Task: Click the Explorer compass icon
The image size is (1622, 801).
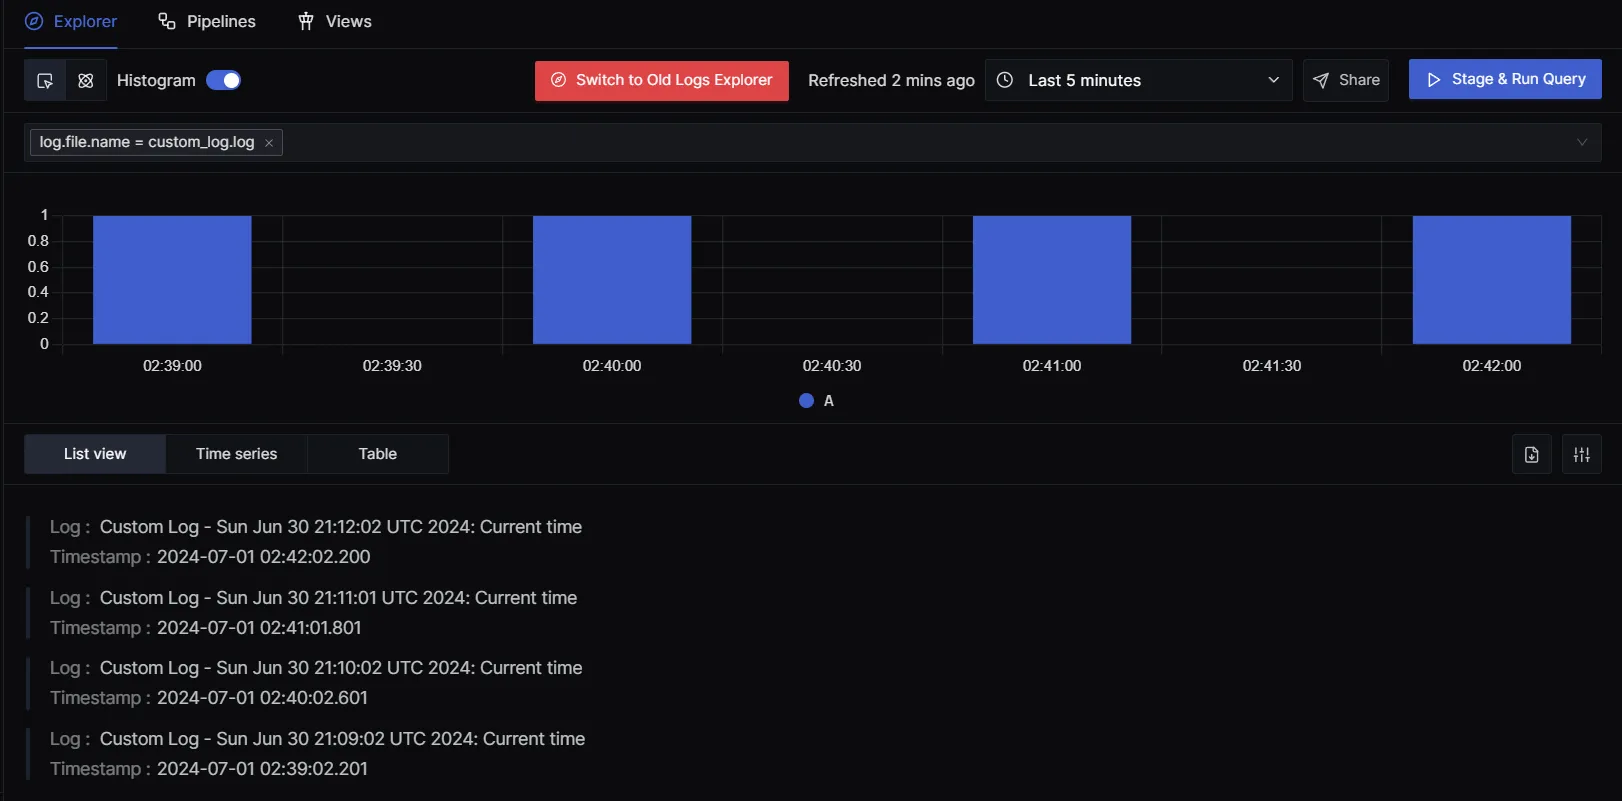Action: (x=34, y=21)
